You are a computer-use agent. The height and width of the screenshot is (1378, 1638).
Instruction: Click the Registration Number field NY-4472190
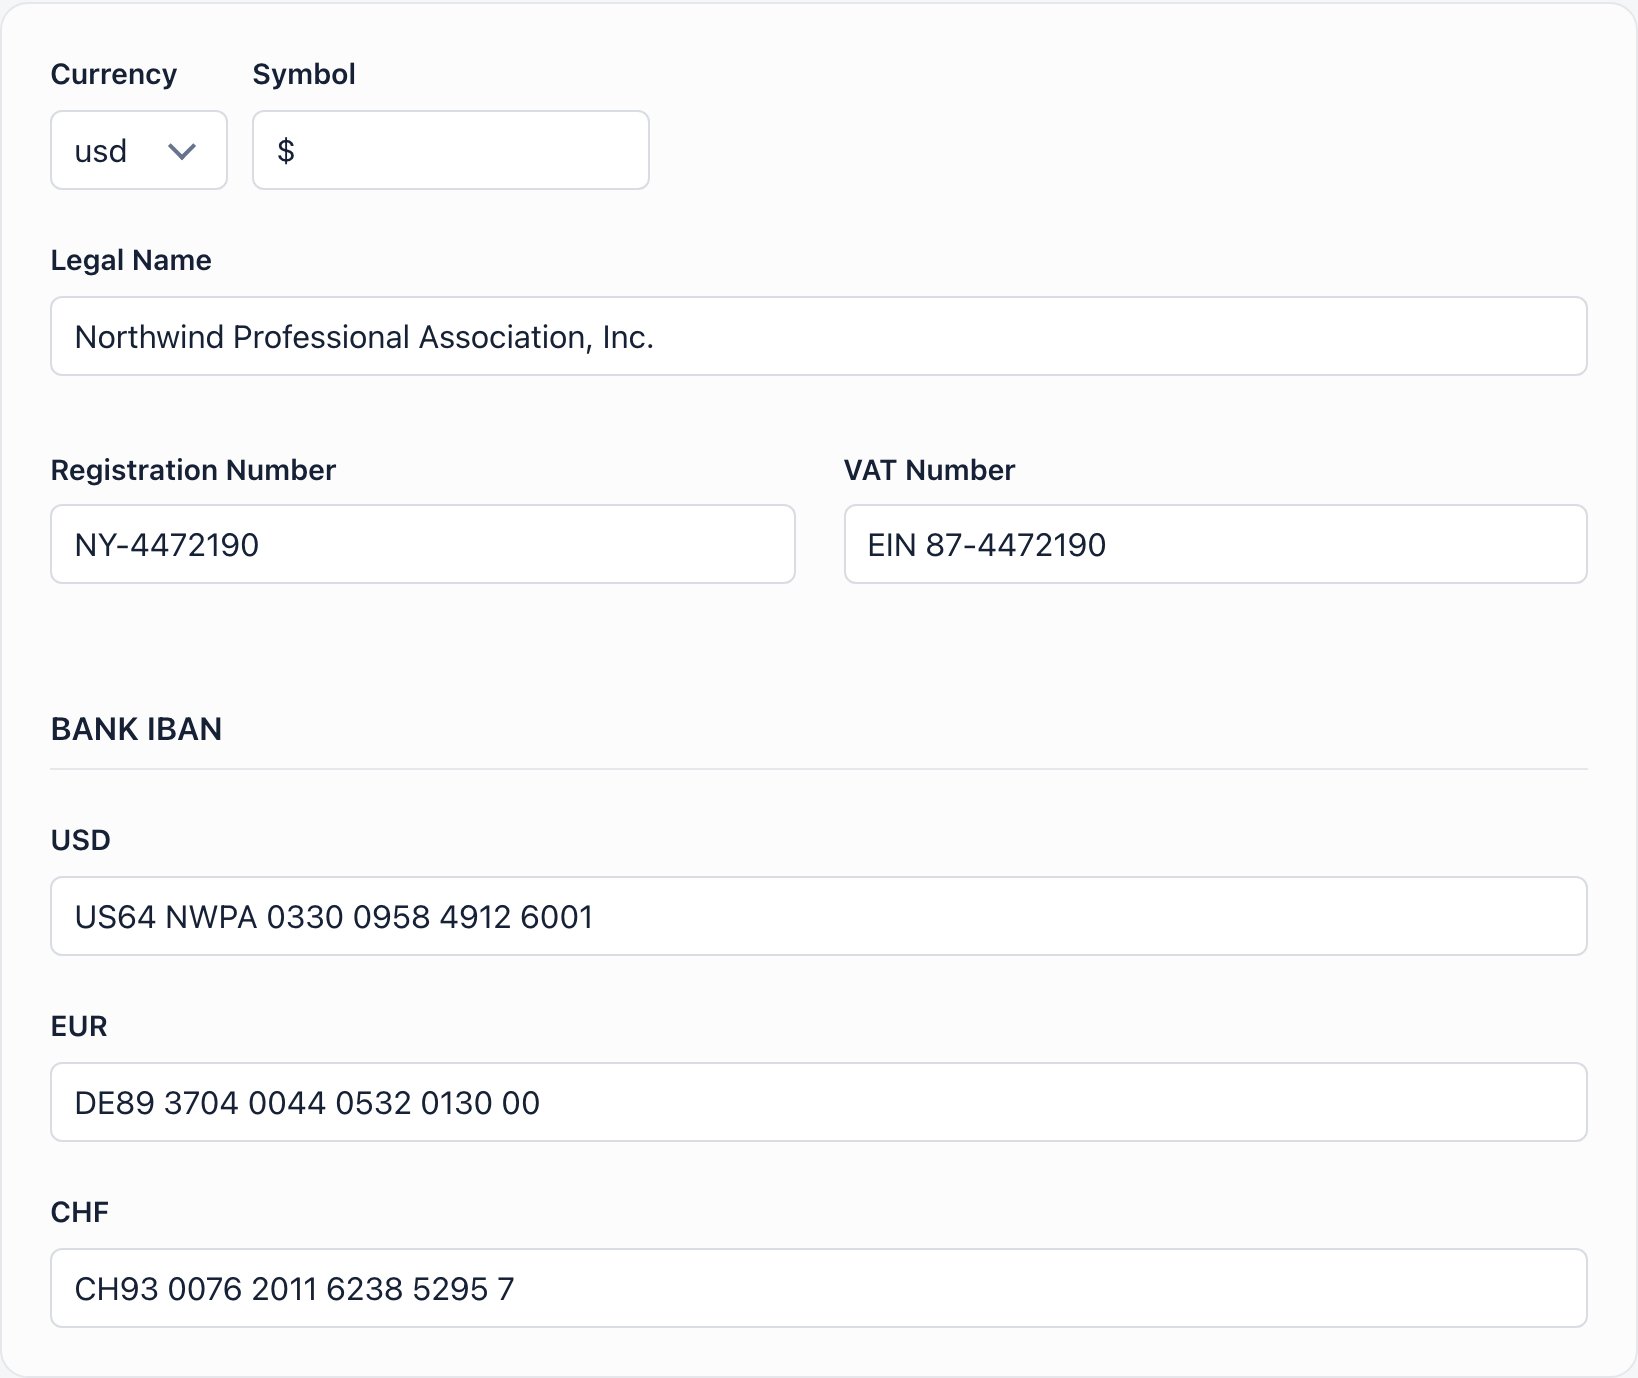coord(423,544)
